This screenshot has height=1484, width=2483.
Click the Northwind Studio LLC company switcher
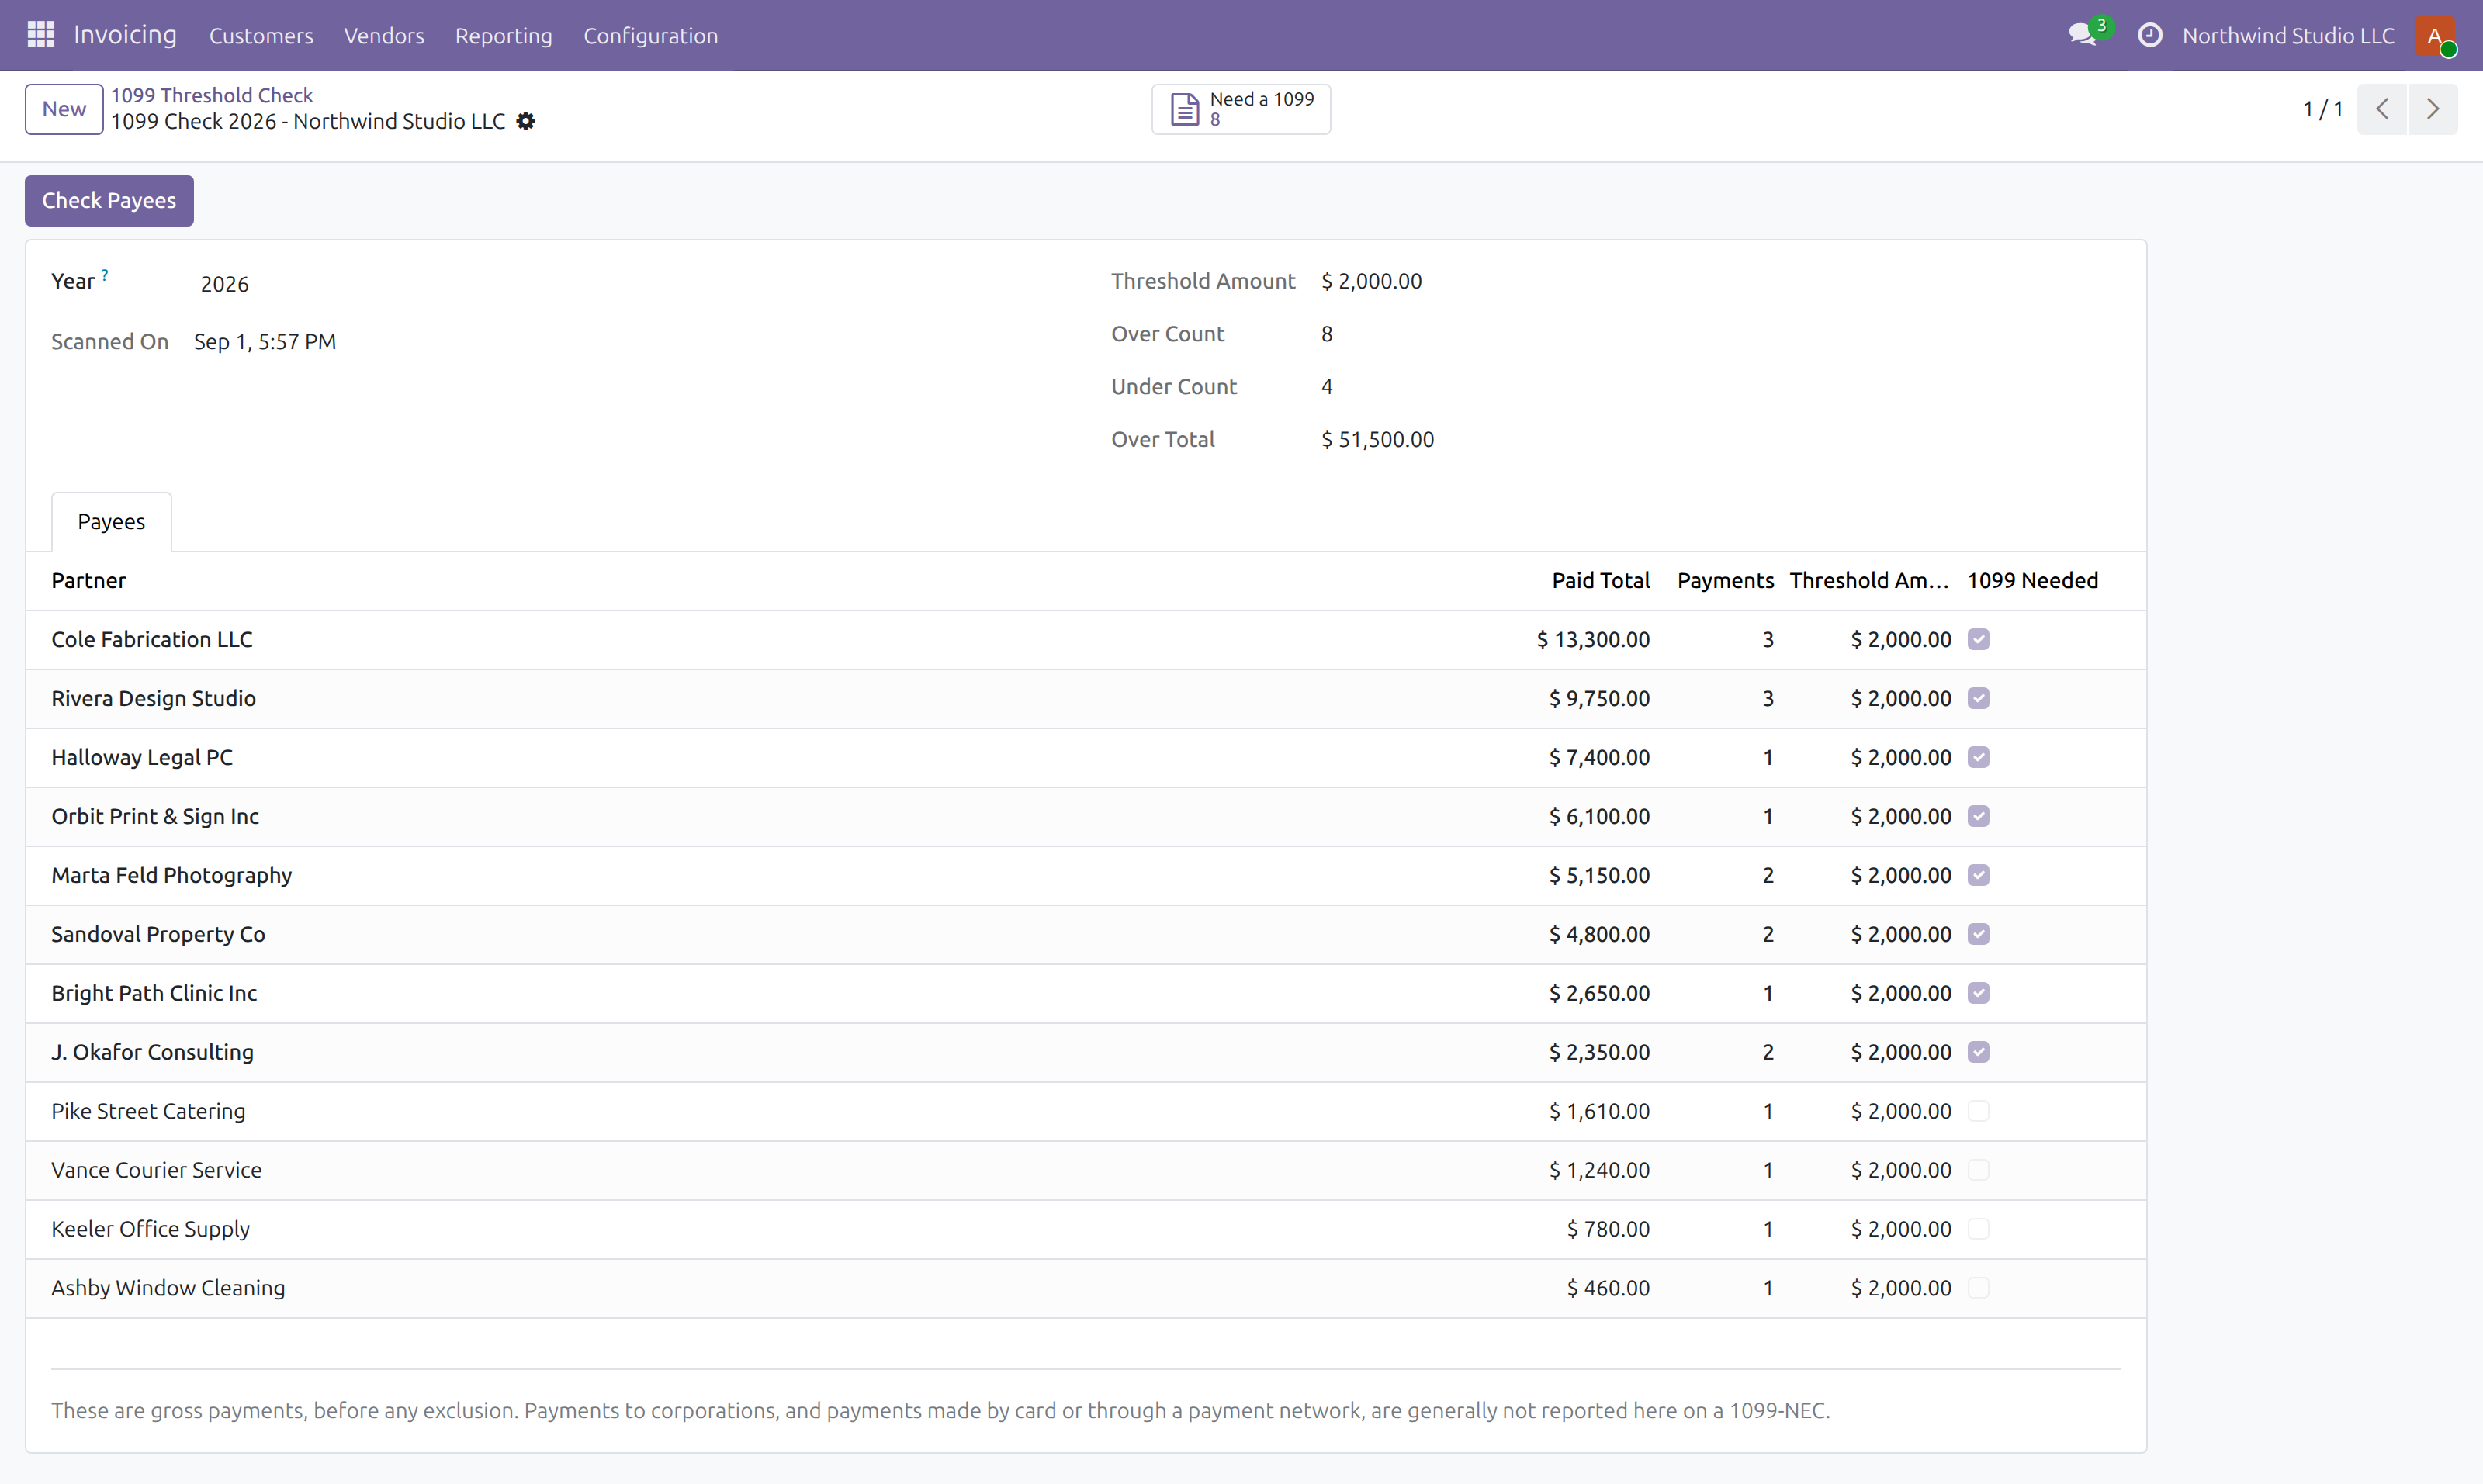click(x=2287, y=36)
